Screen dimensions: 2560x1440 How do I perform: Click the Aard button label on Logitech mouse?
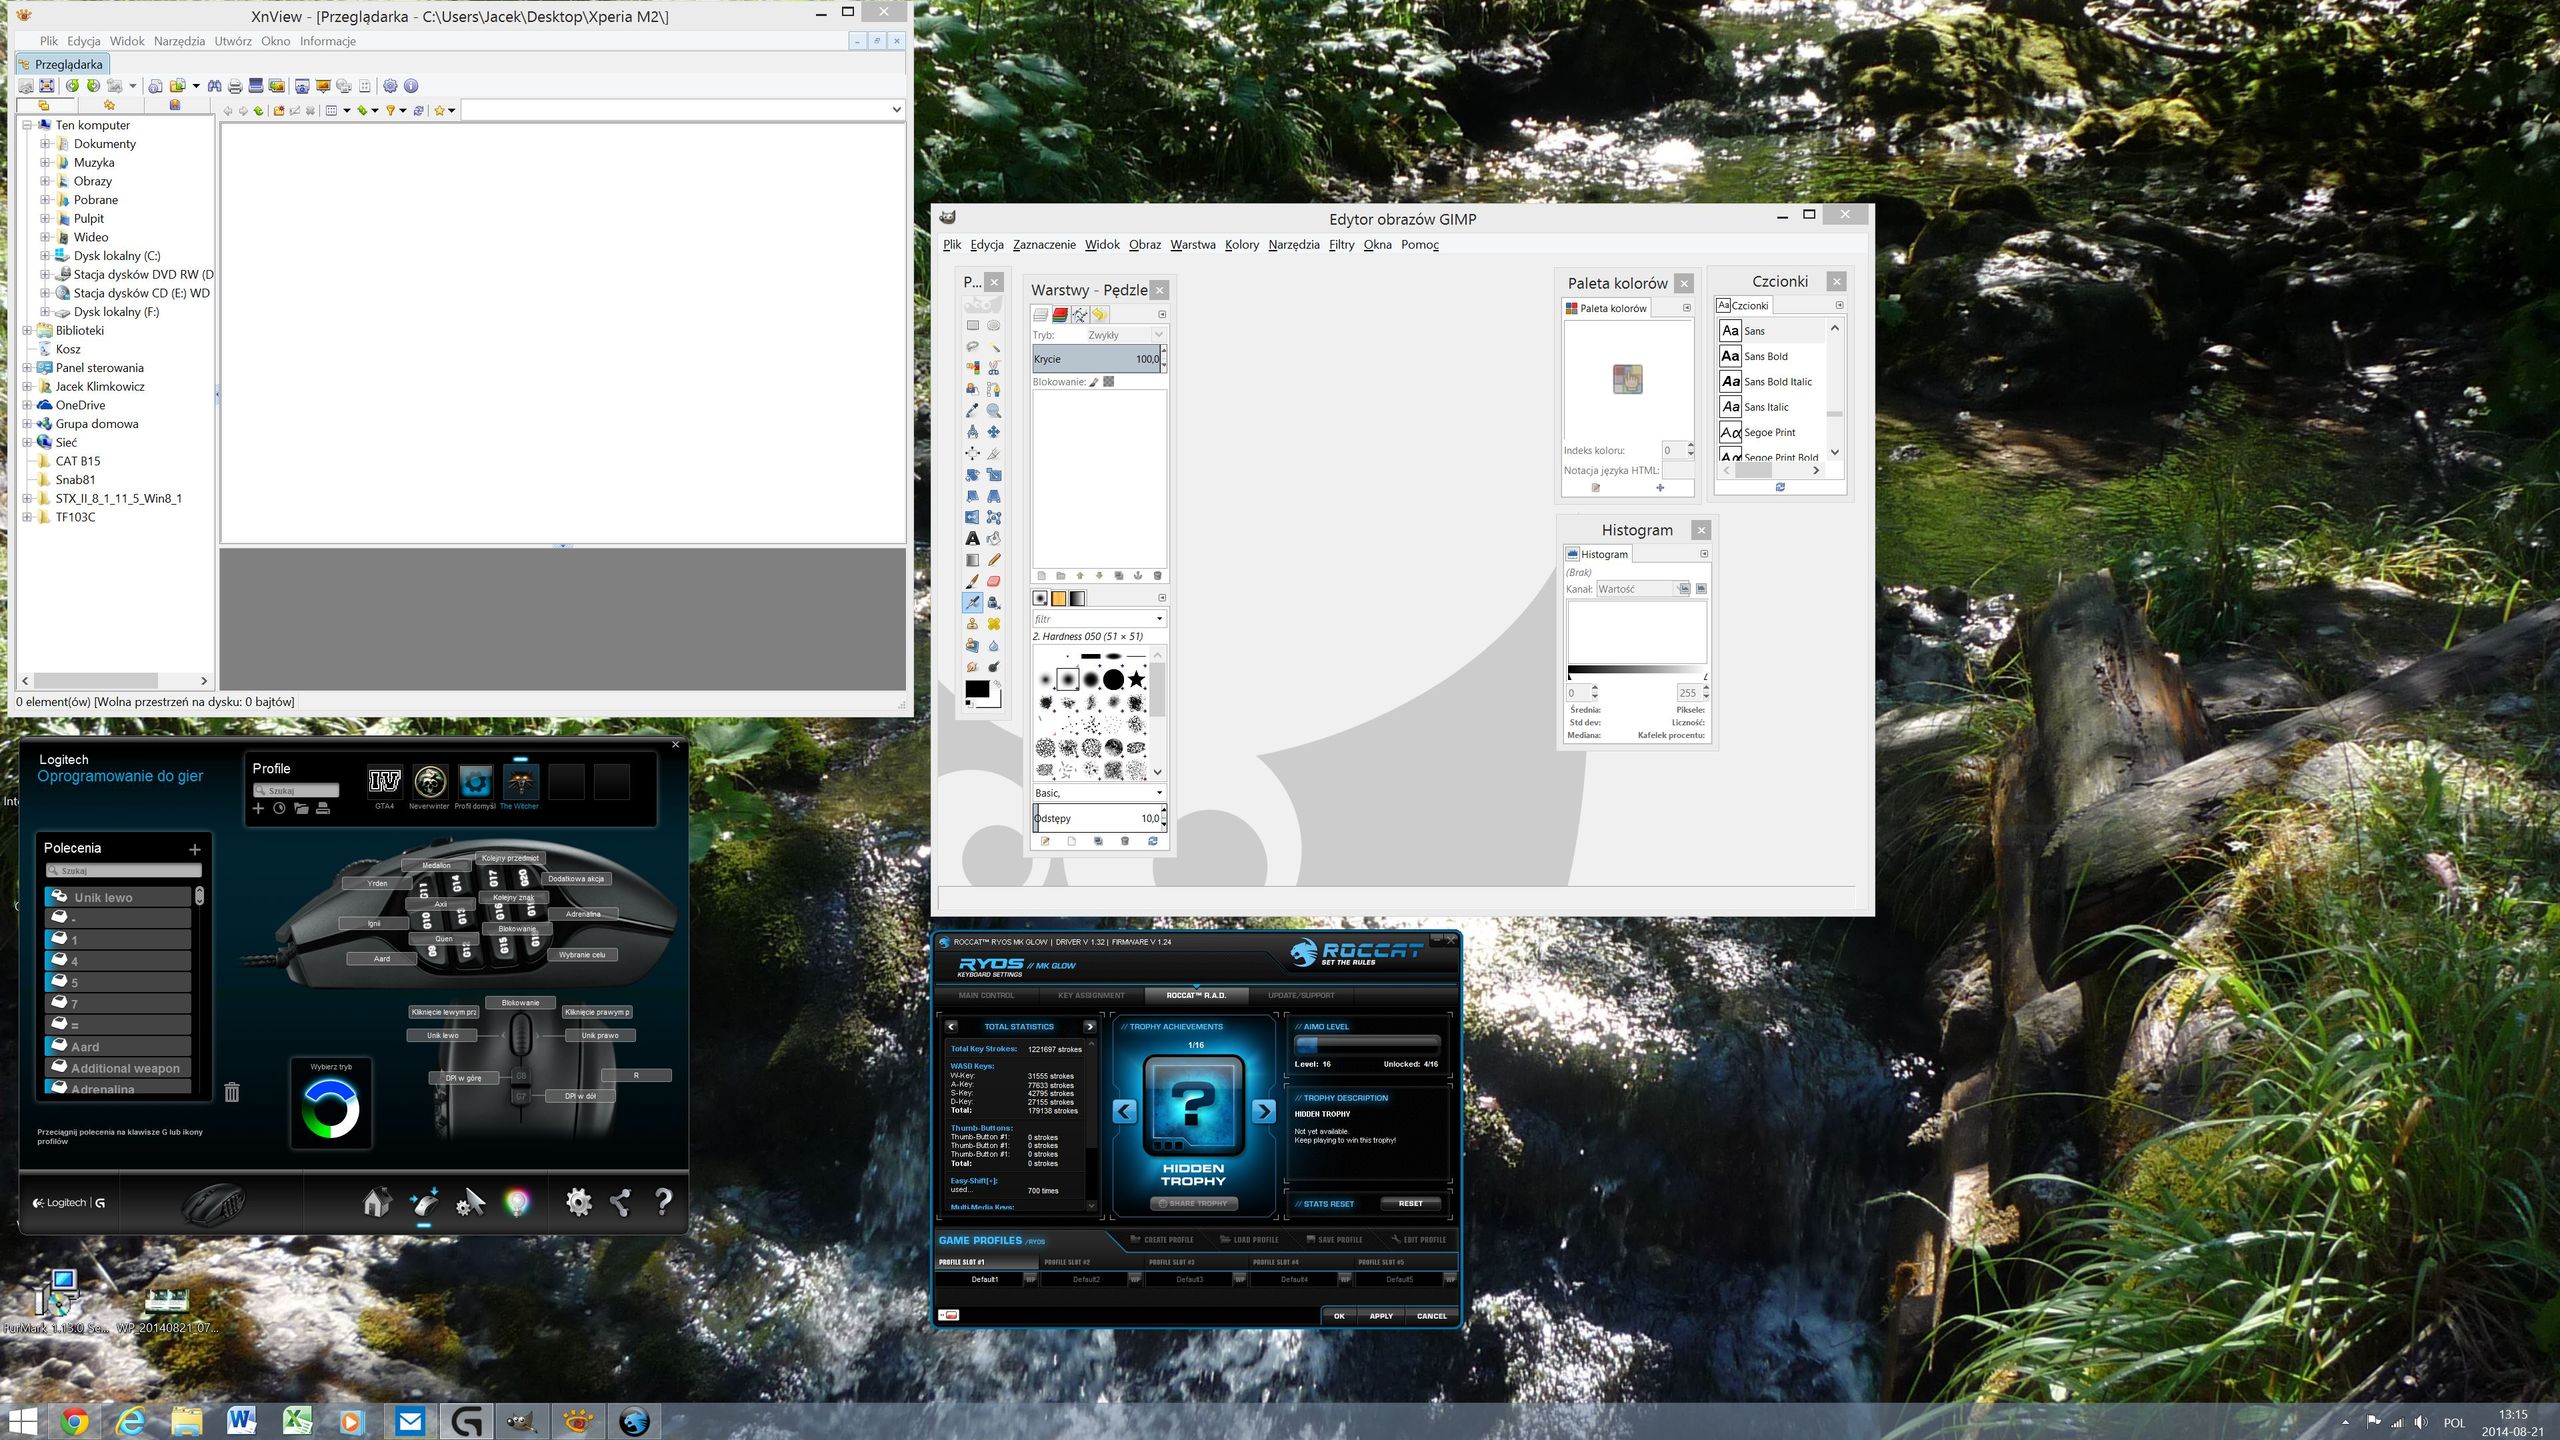click(x=382, y=959)
